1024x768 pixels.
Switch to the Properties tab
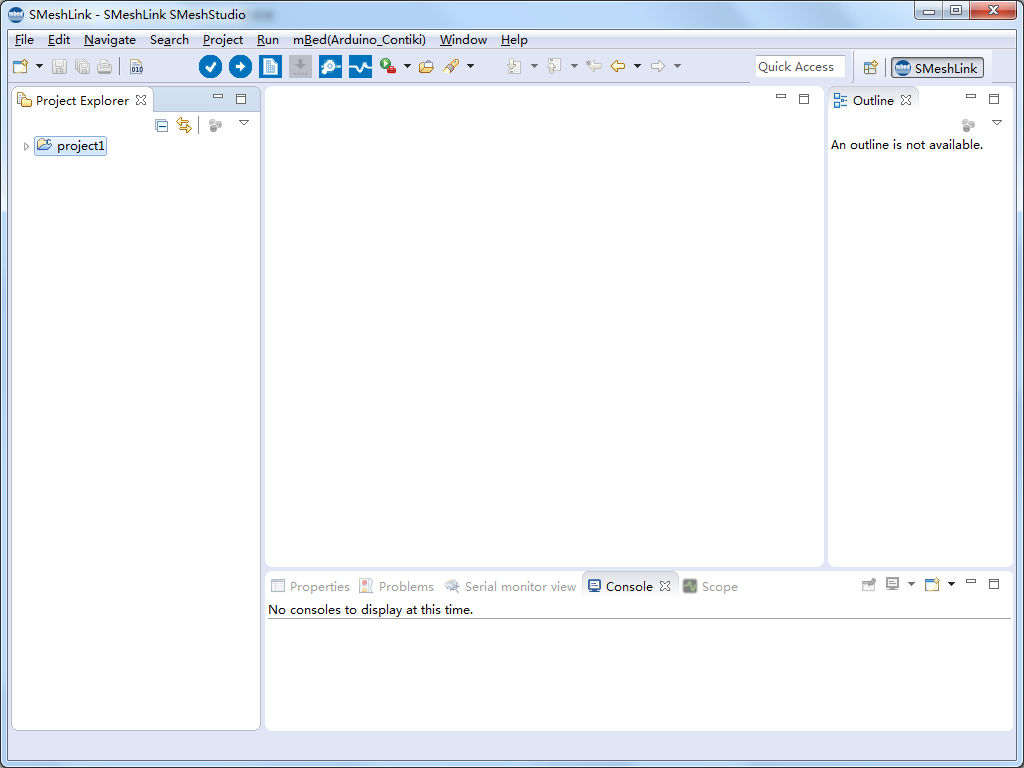(x=310, y=586)
